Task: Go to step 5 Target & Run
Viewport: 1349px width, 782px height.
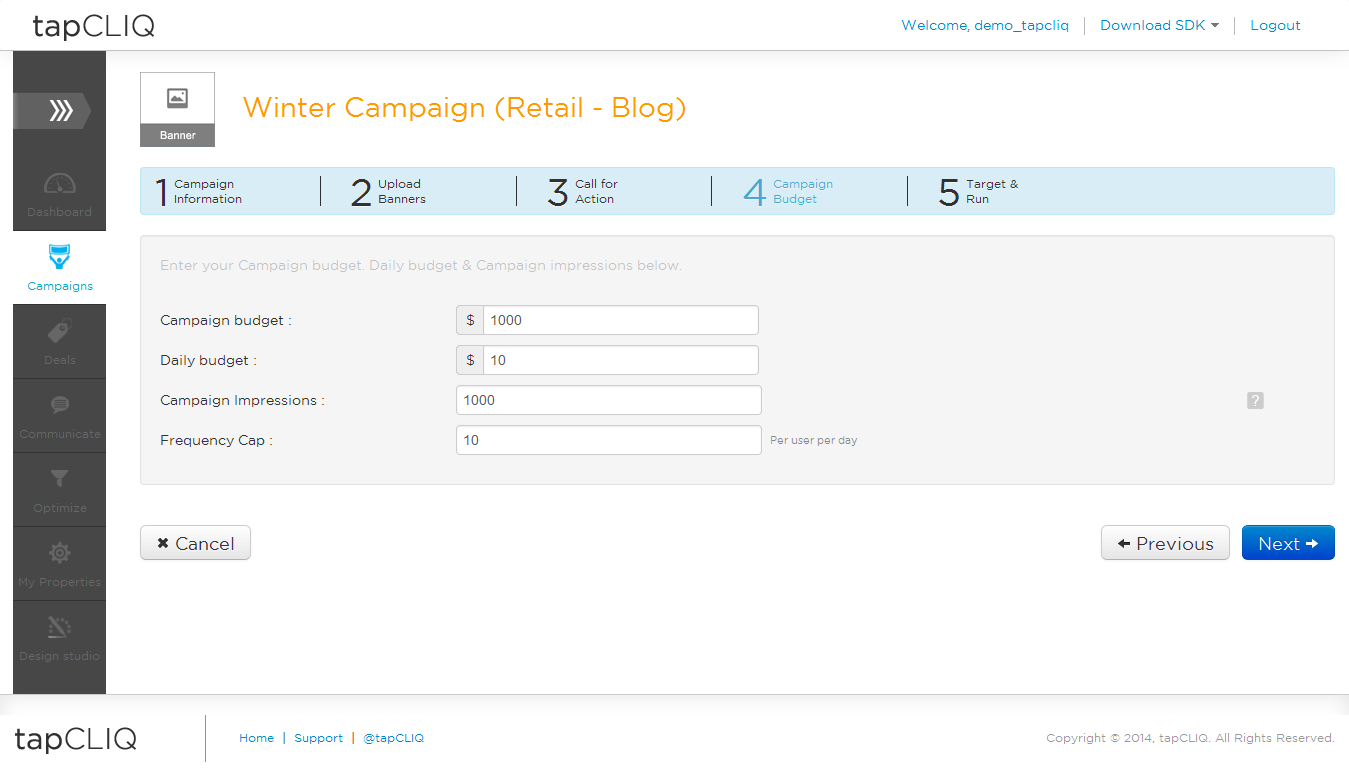Action: coord(979,191)
